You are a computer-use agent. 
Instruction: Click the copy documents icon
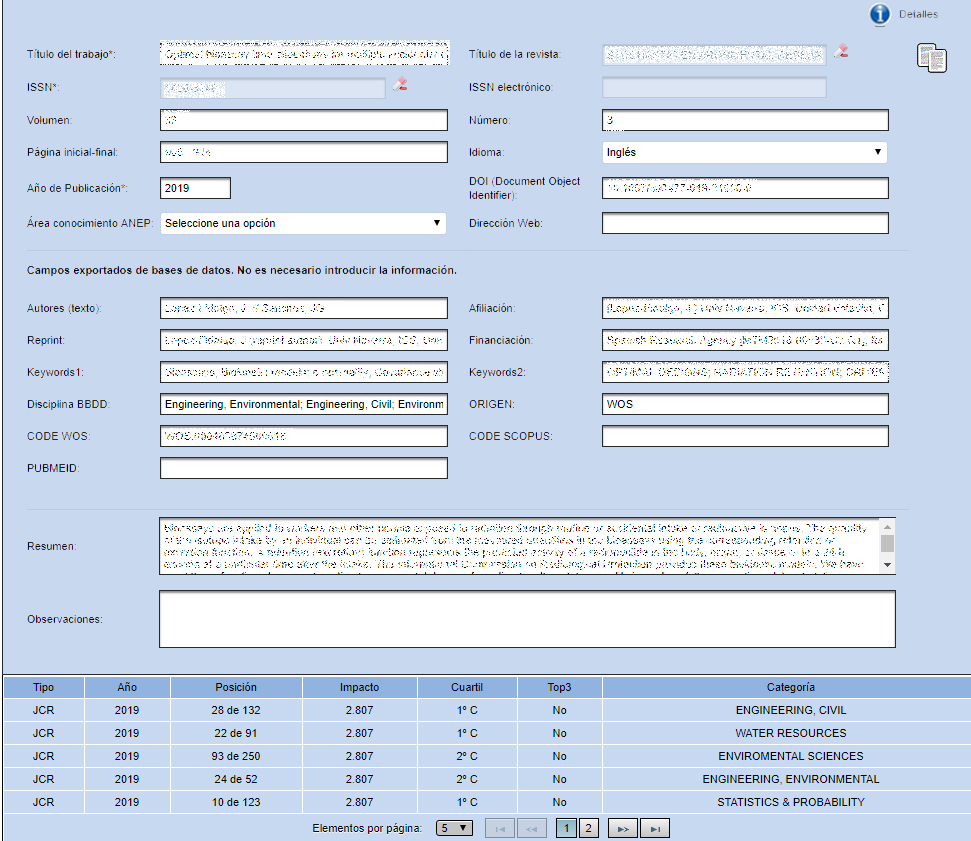click(931, 58)
